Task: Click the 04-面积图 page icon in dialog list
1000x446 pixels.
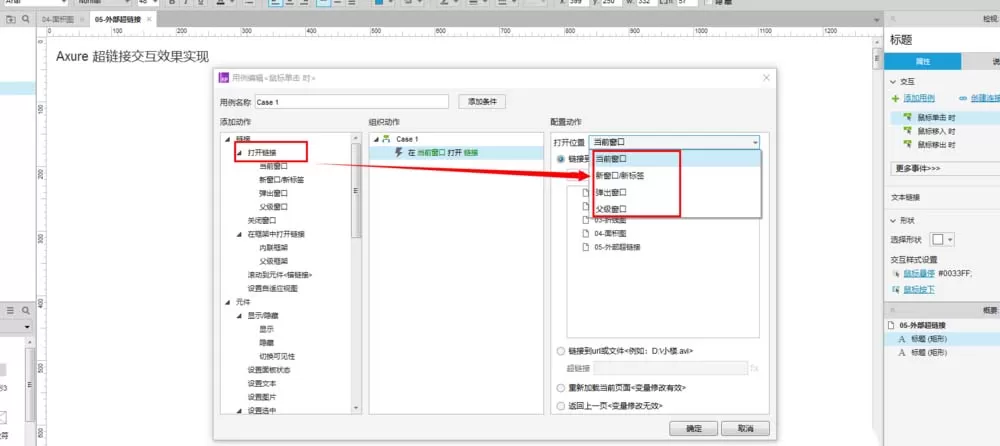Action: coord(585,233)
